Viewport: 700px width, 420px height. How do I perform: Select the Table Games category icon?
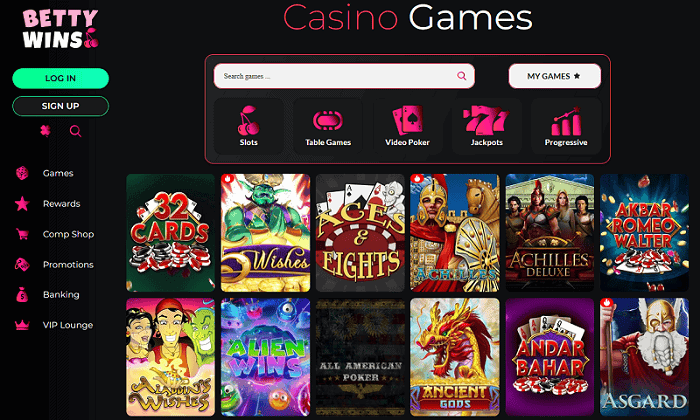click(x=328, y=121)
